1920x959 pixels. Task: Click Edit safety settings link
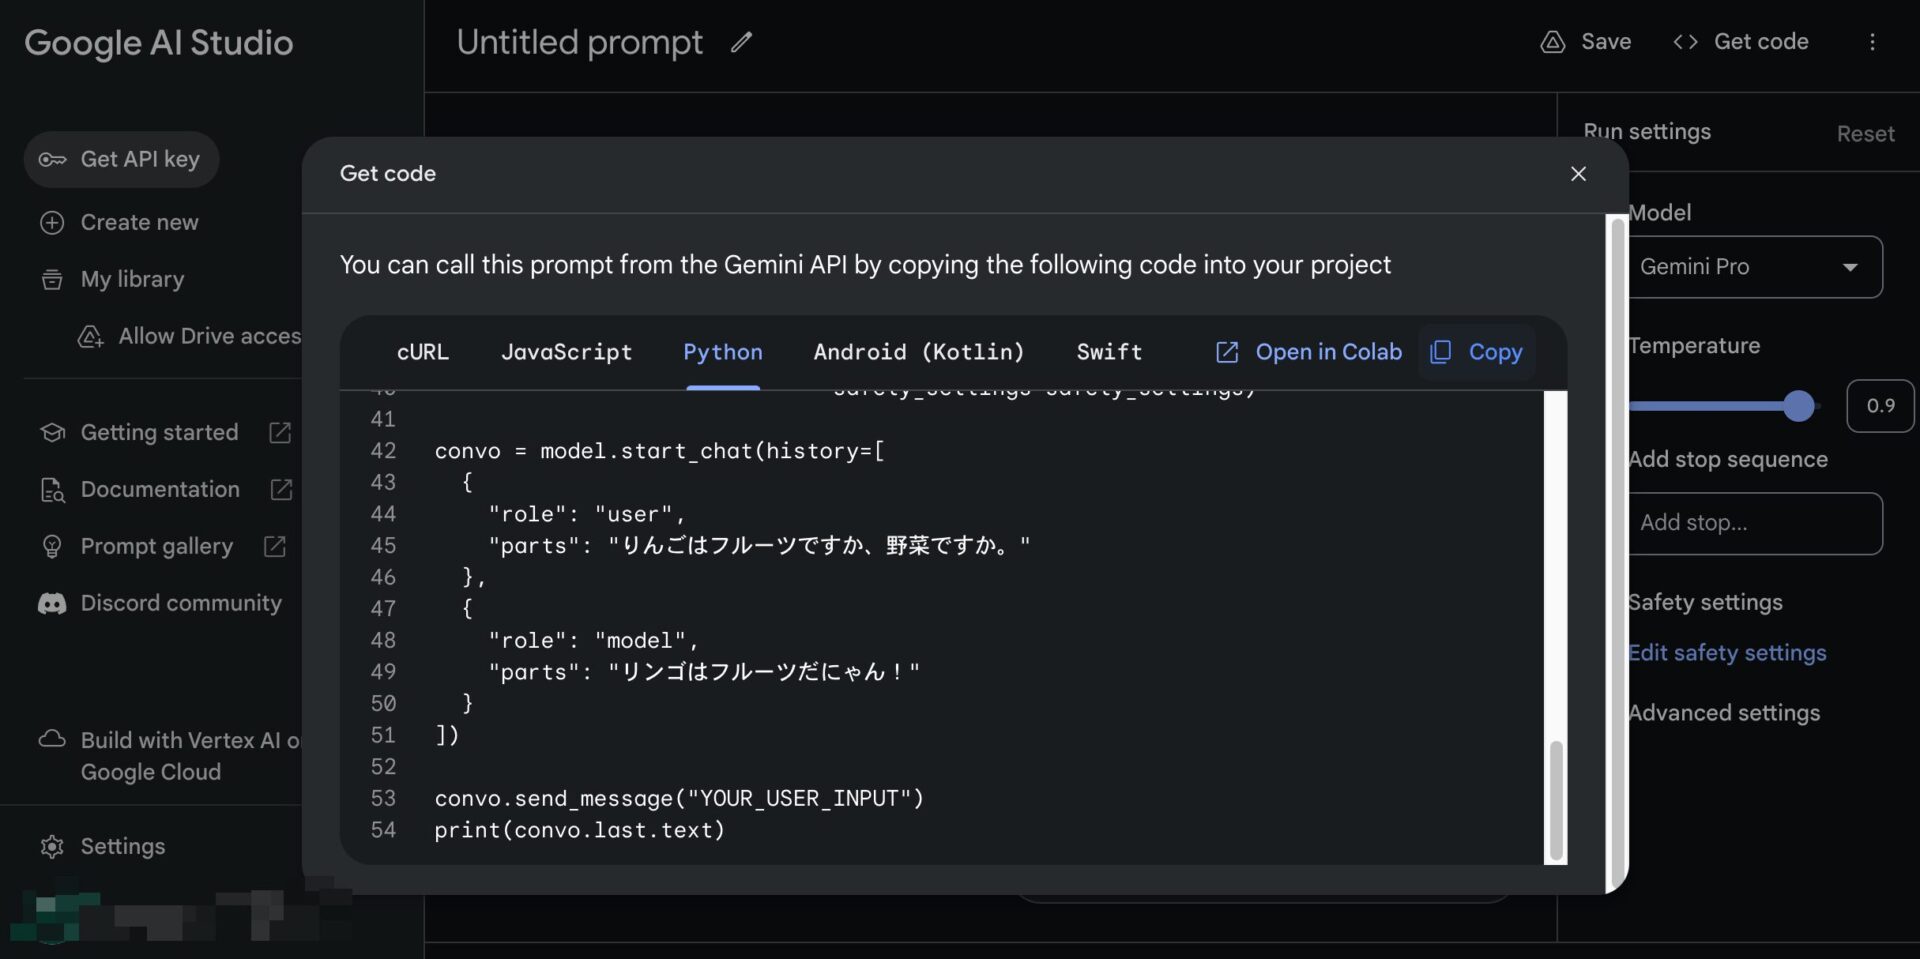(x=1727, y=653)
